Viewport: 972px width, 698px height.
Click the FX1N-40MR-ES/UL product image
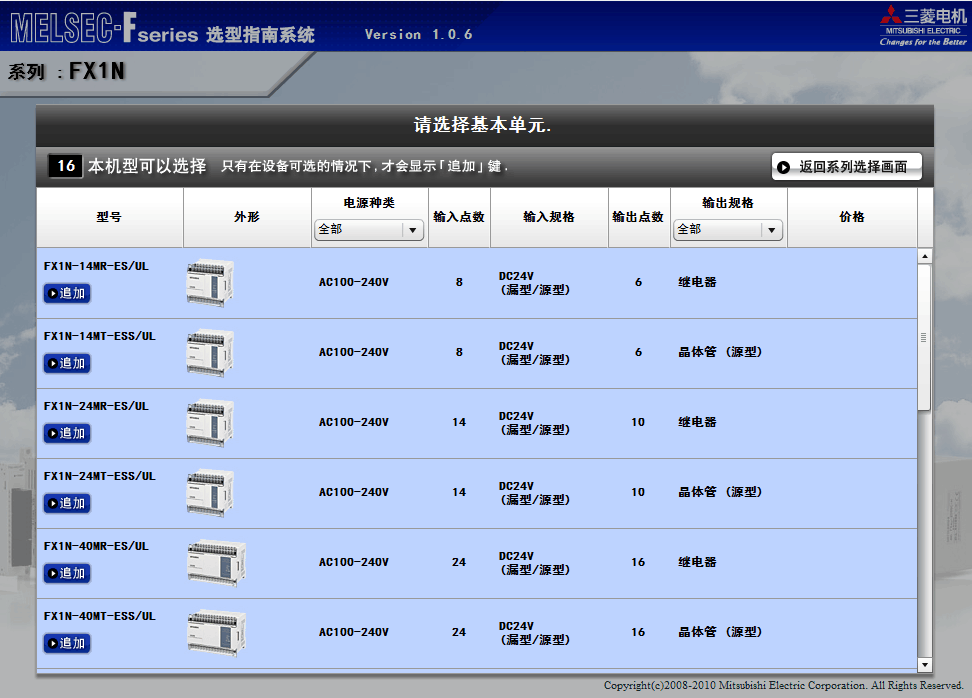pyautogui.click(x=217, y=563)
